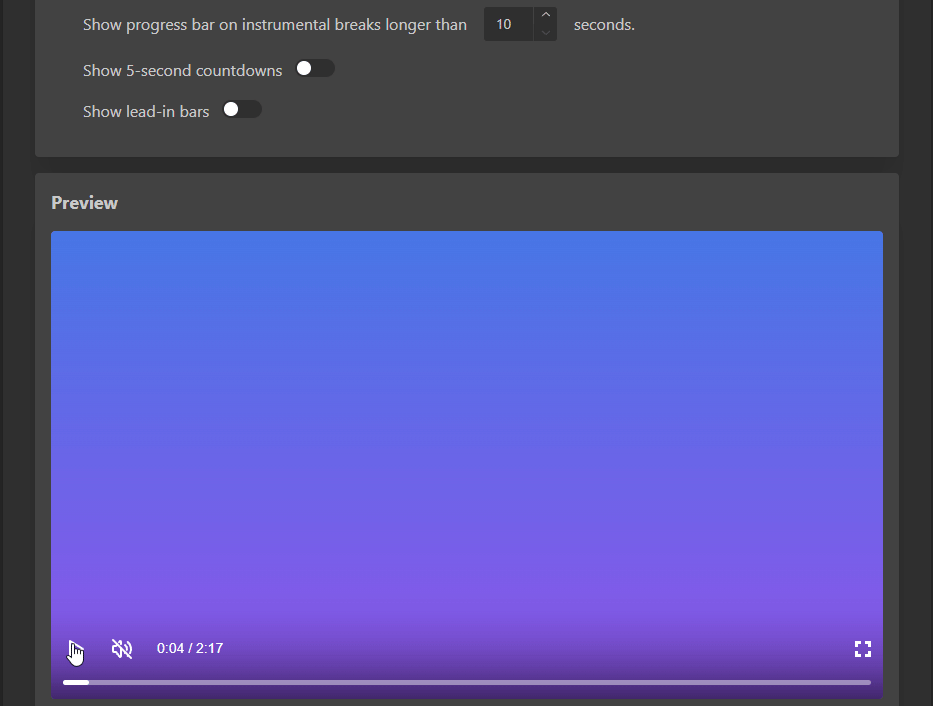Click the center of the preview video

[x=467, y=440]
